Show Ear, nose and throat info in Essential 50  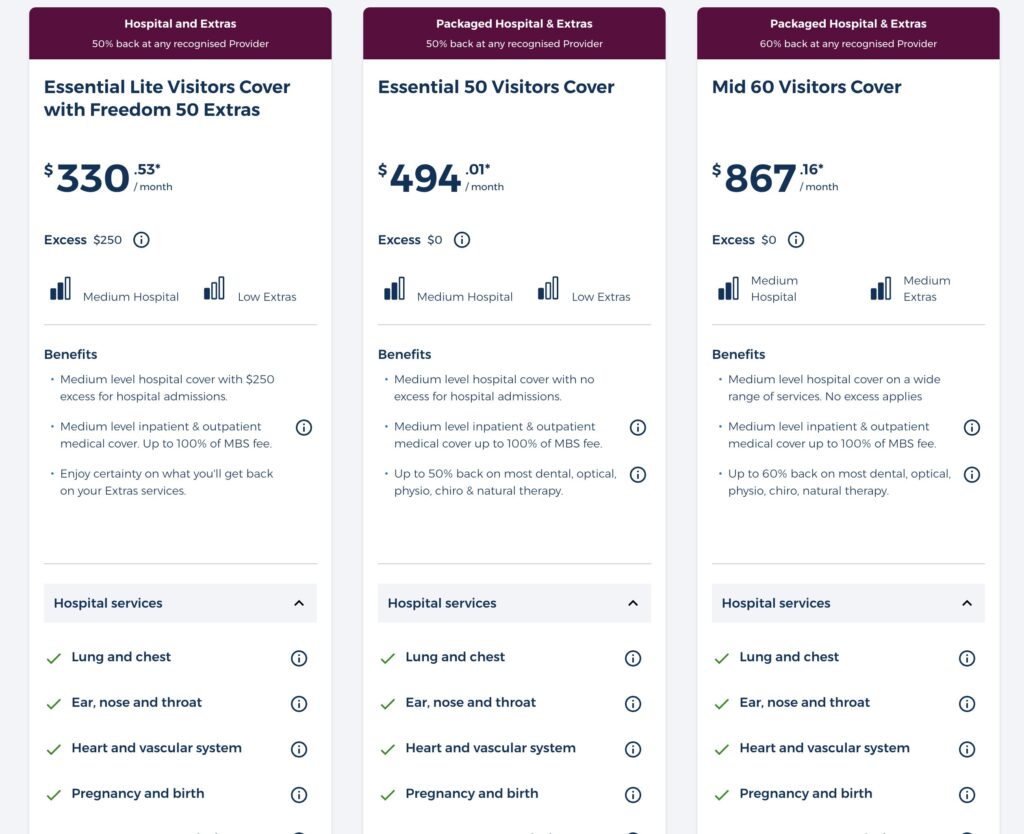point(632,703)
